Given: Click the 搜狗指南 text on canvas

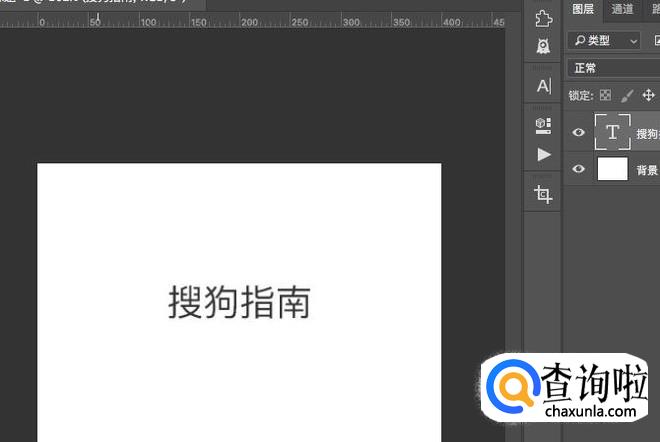Looking at the screenshot, I should (x=240, y=302).
